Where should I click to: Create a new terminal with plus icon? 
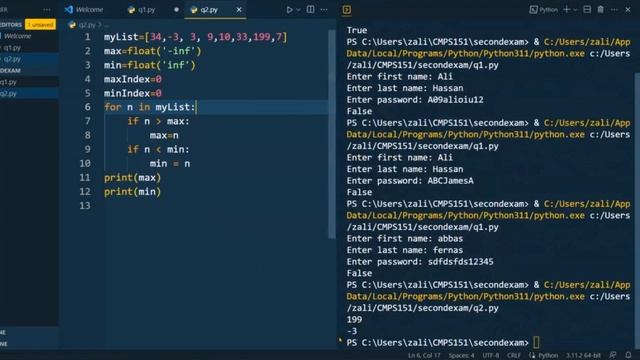pyautogui.click(x=567, y=9)
